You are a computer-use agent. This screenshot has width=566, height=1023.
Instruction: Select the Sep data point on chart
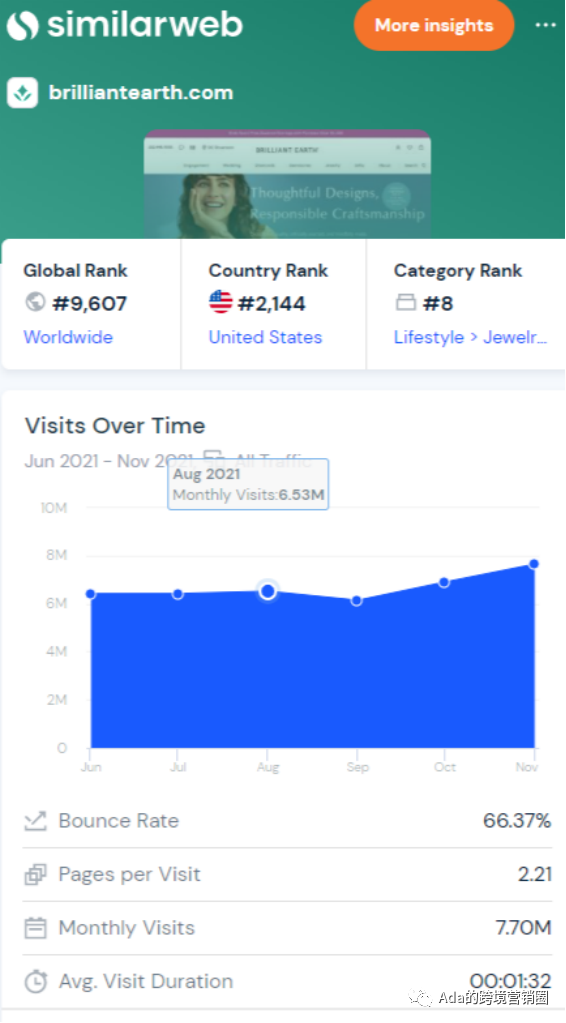coord(357,600)
